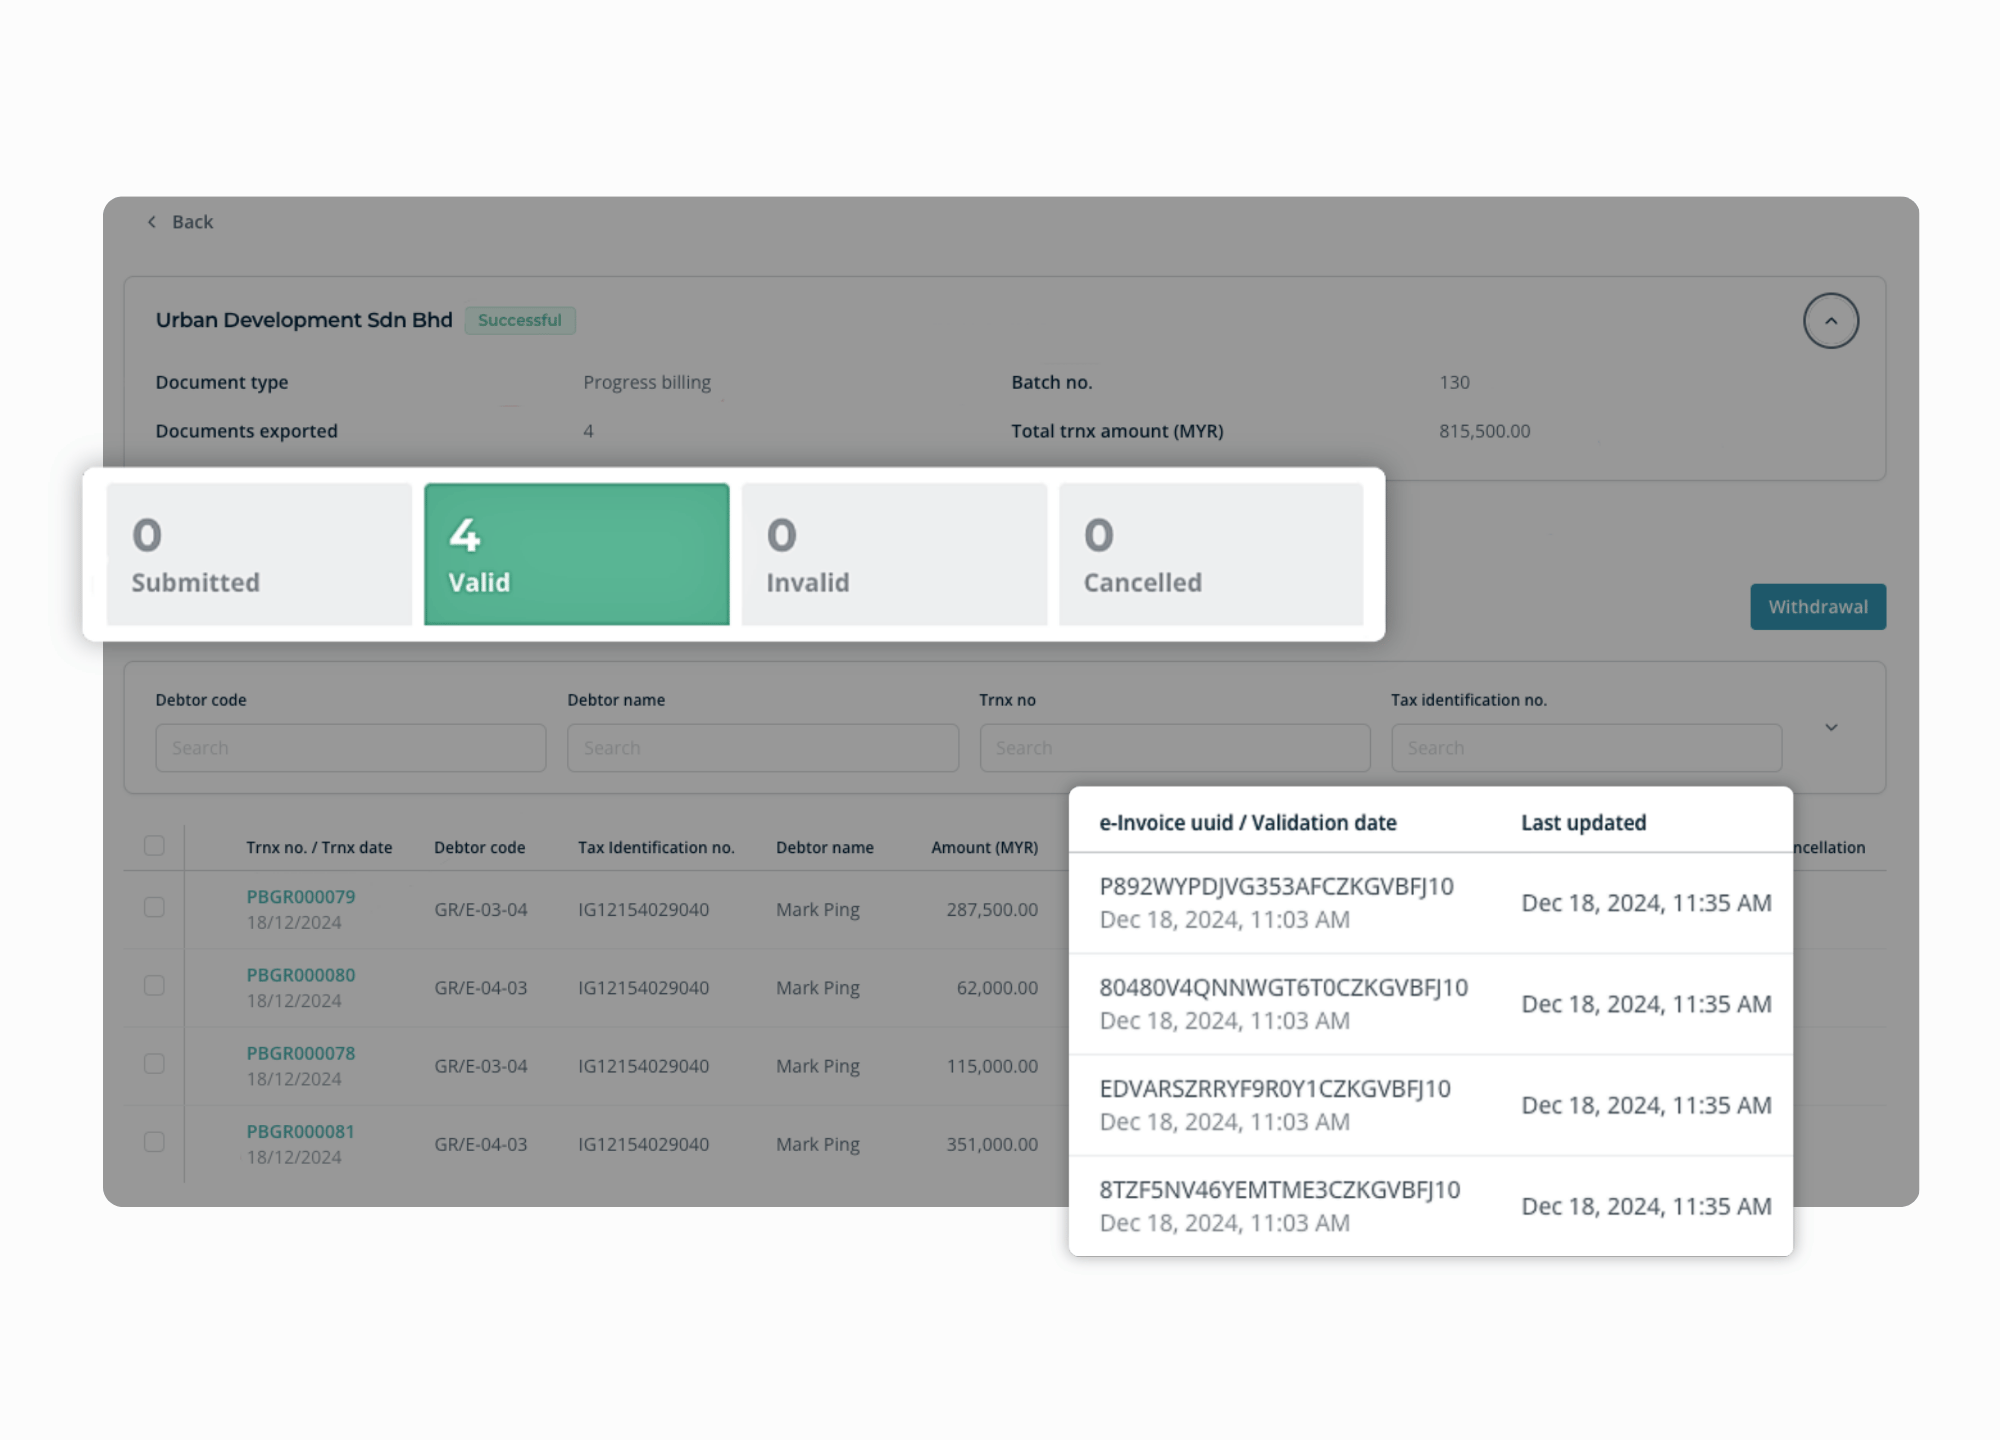The image size is (2000, 1440).
Task: Click the total trnx amount 815,500.00
Action: pos(1485,431)
